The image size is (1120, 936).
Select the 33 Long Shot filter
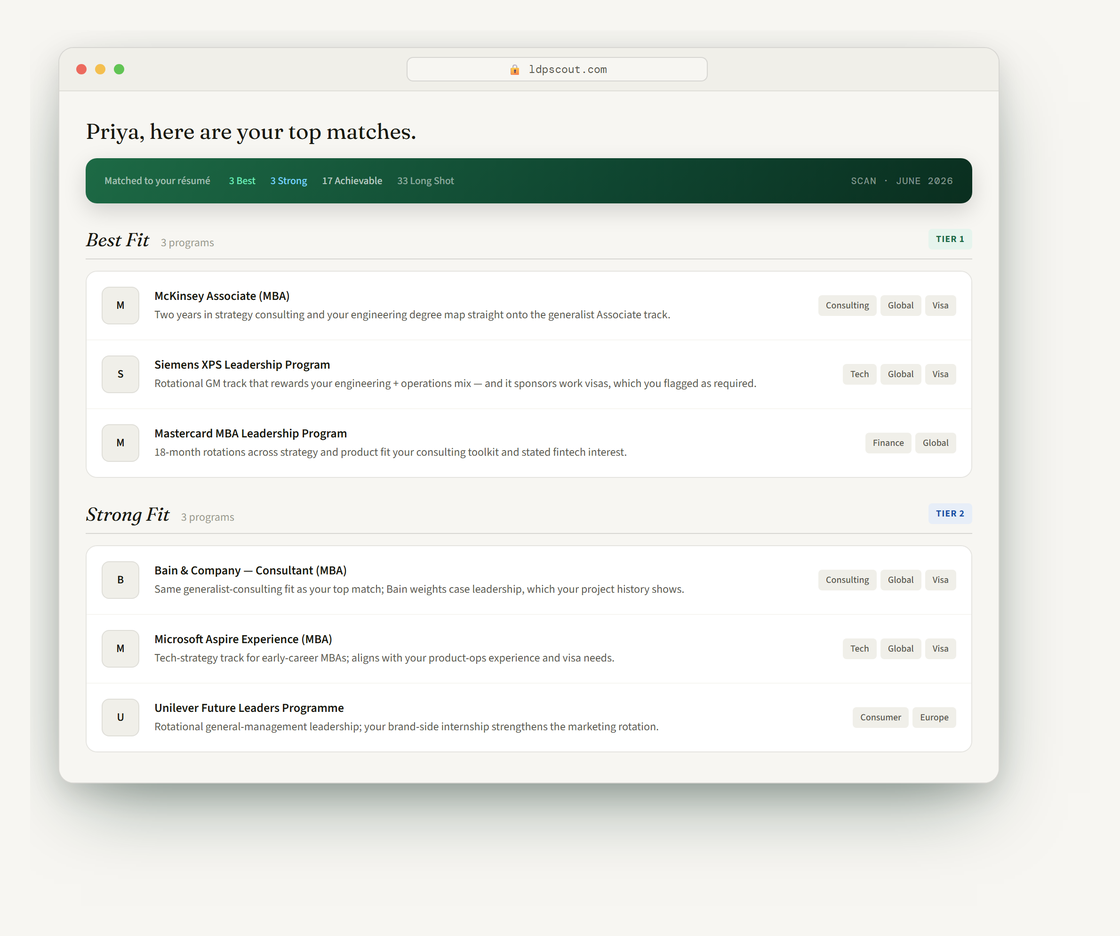click(x=426, y=181)
